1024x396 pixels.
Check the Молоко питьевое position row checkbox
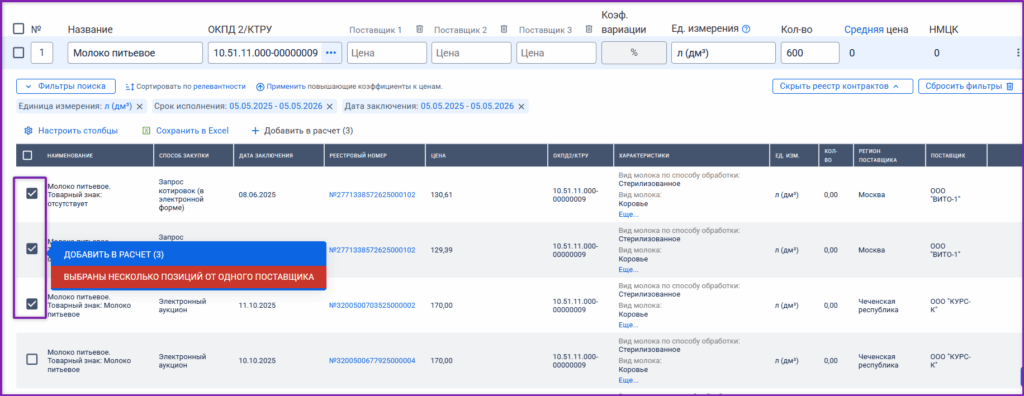pos(18,53)
